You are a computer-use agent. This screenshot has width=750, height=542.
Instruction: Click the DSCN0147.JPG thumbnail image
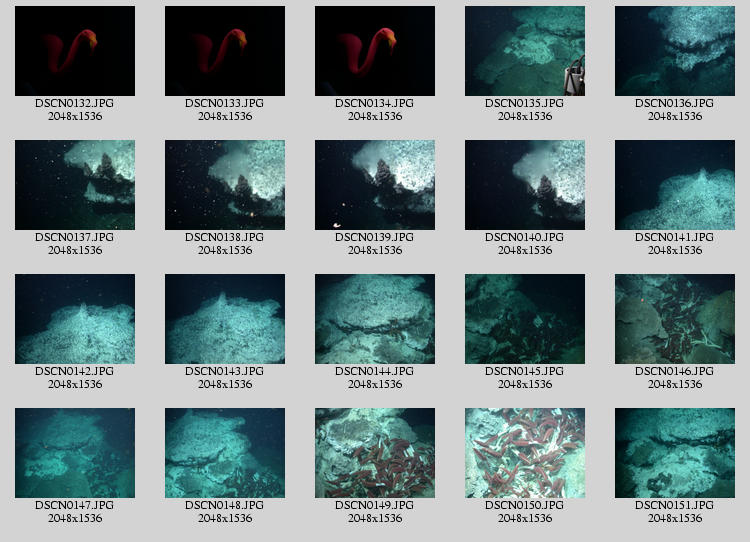[74, 453]
